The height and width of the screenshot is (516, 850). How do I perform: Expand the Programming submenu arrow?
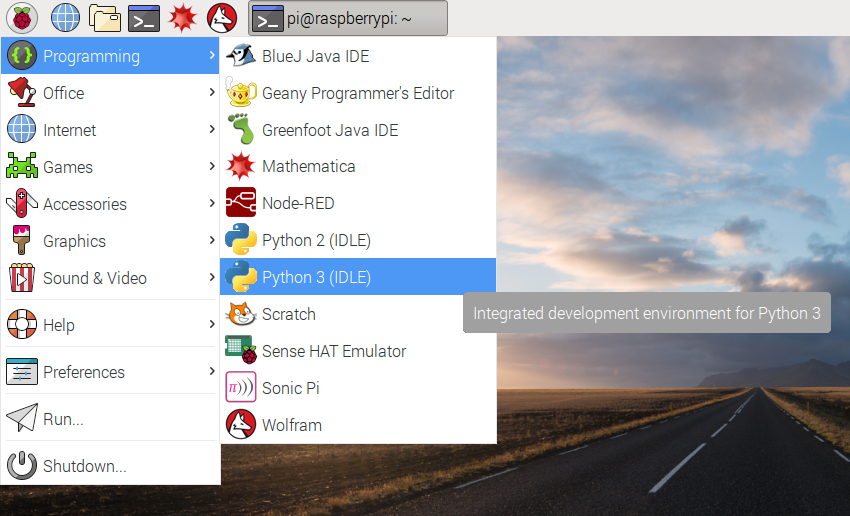point(211,55)
